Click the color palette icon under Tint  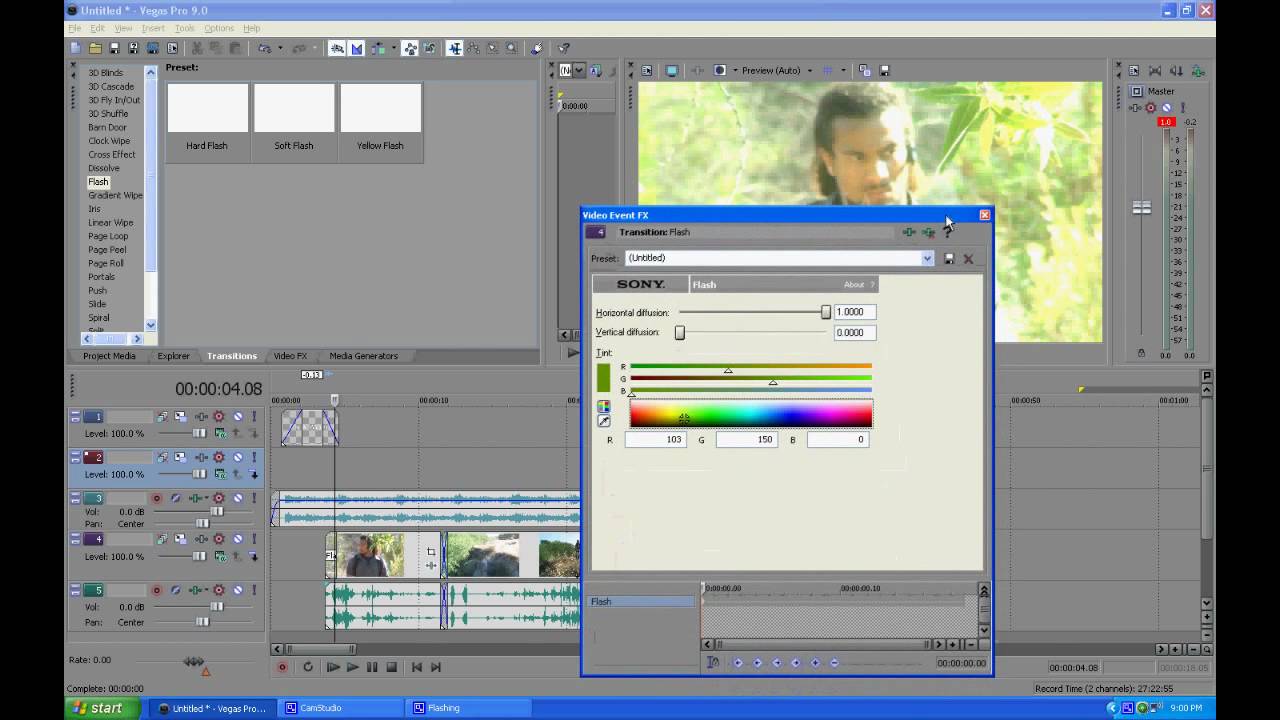pyautogui.click(x=604, y=406)
